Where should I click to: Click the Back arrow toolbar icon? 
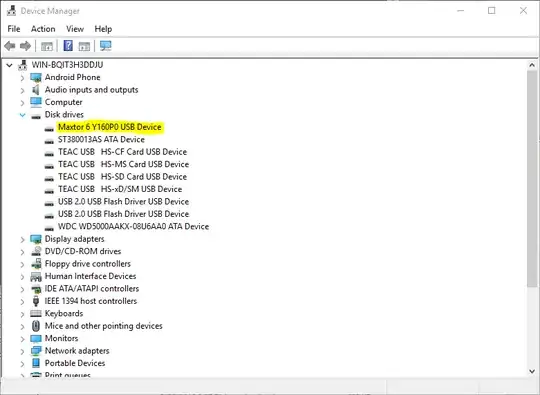(10, 46)
